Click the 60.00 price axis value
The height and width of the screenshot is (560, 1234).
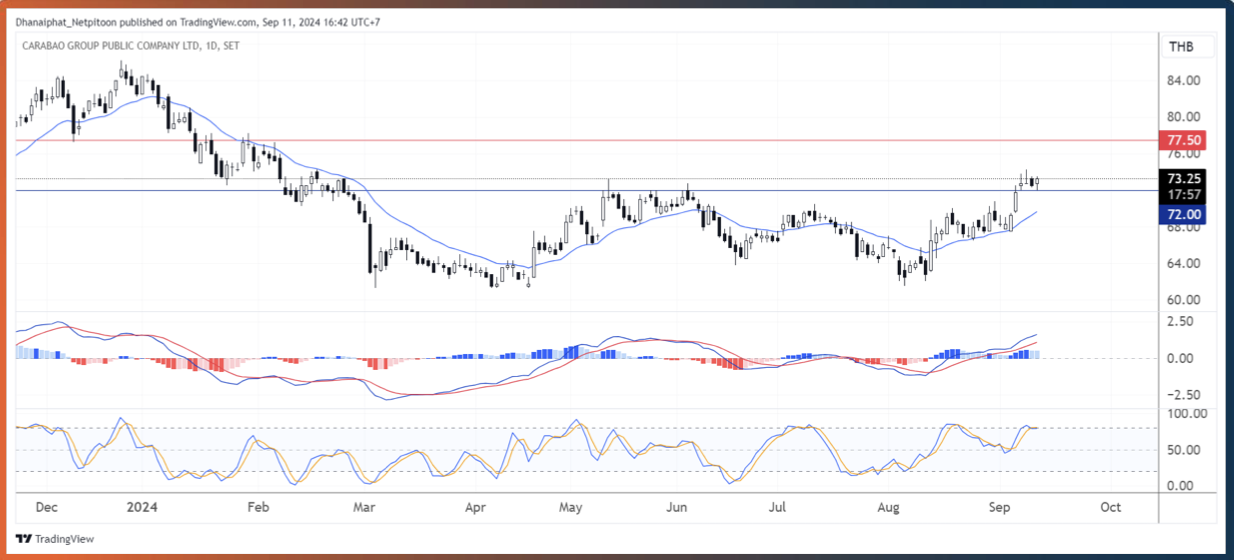coord(1184,300)
